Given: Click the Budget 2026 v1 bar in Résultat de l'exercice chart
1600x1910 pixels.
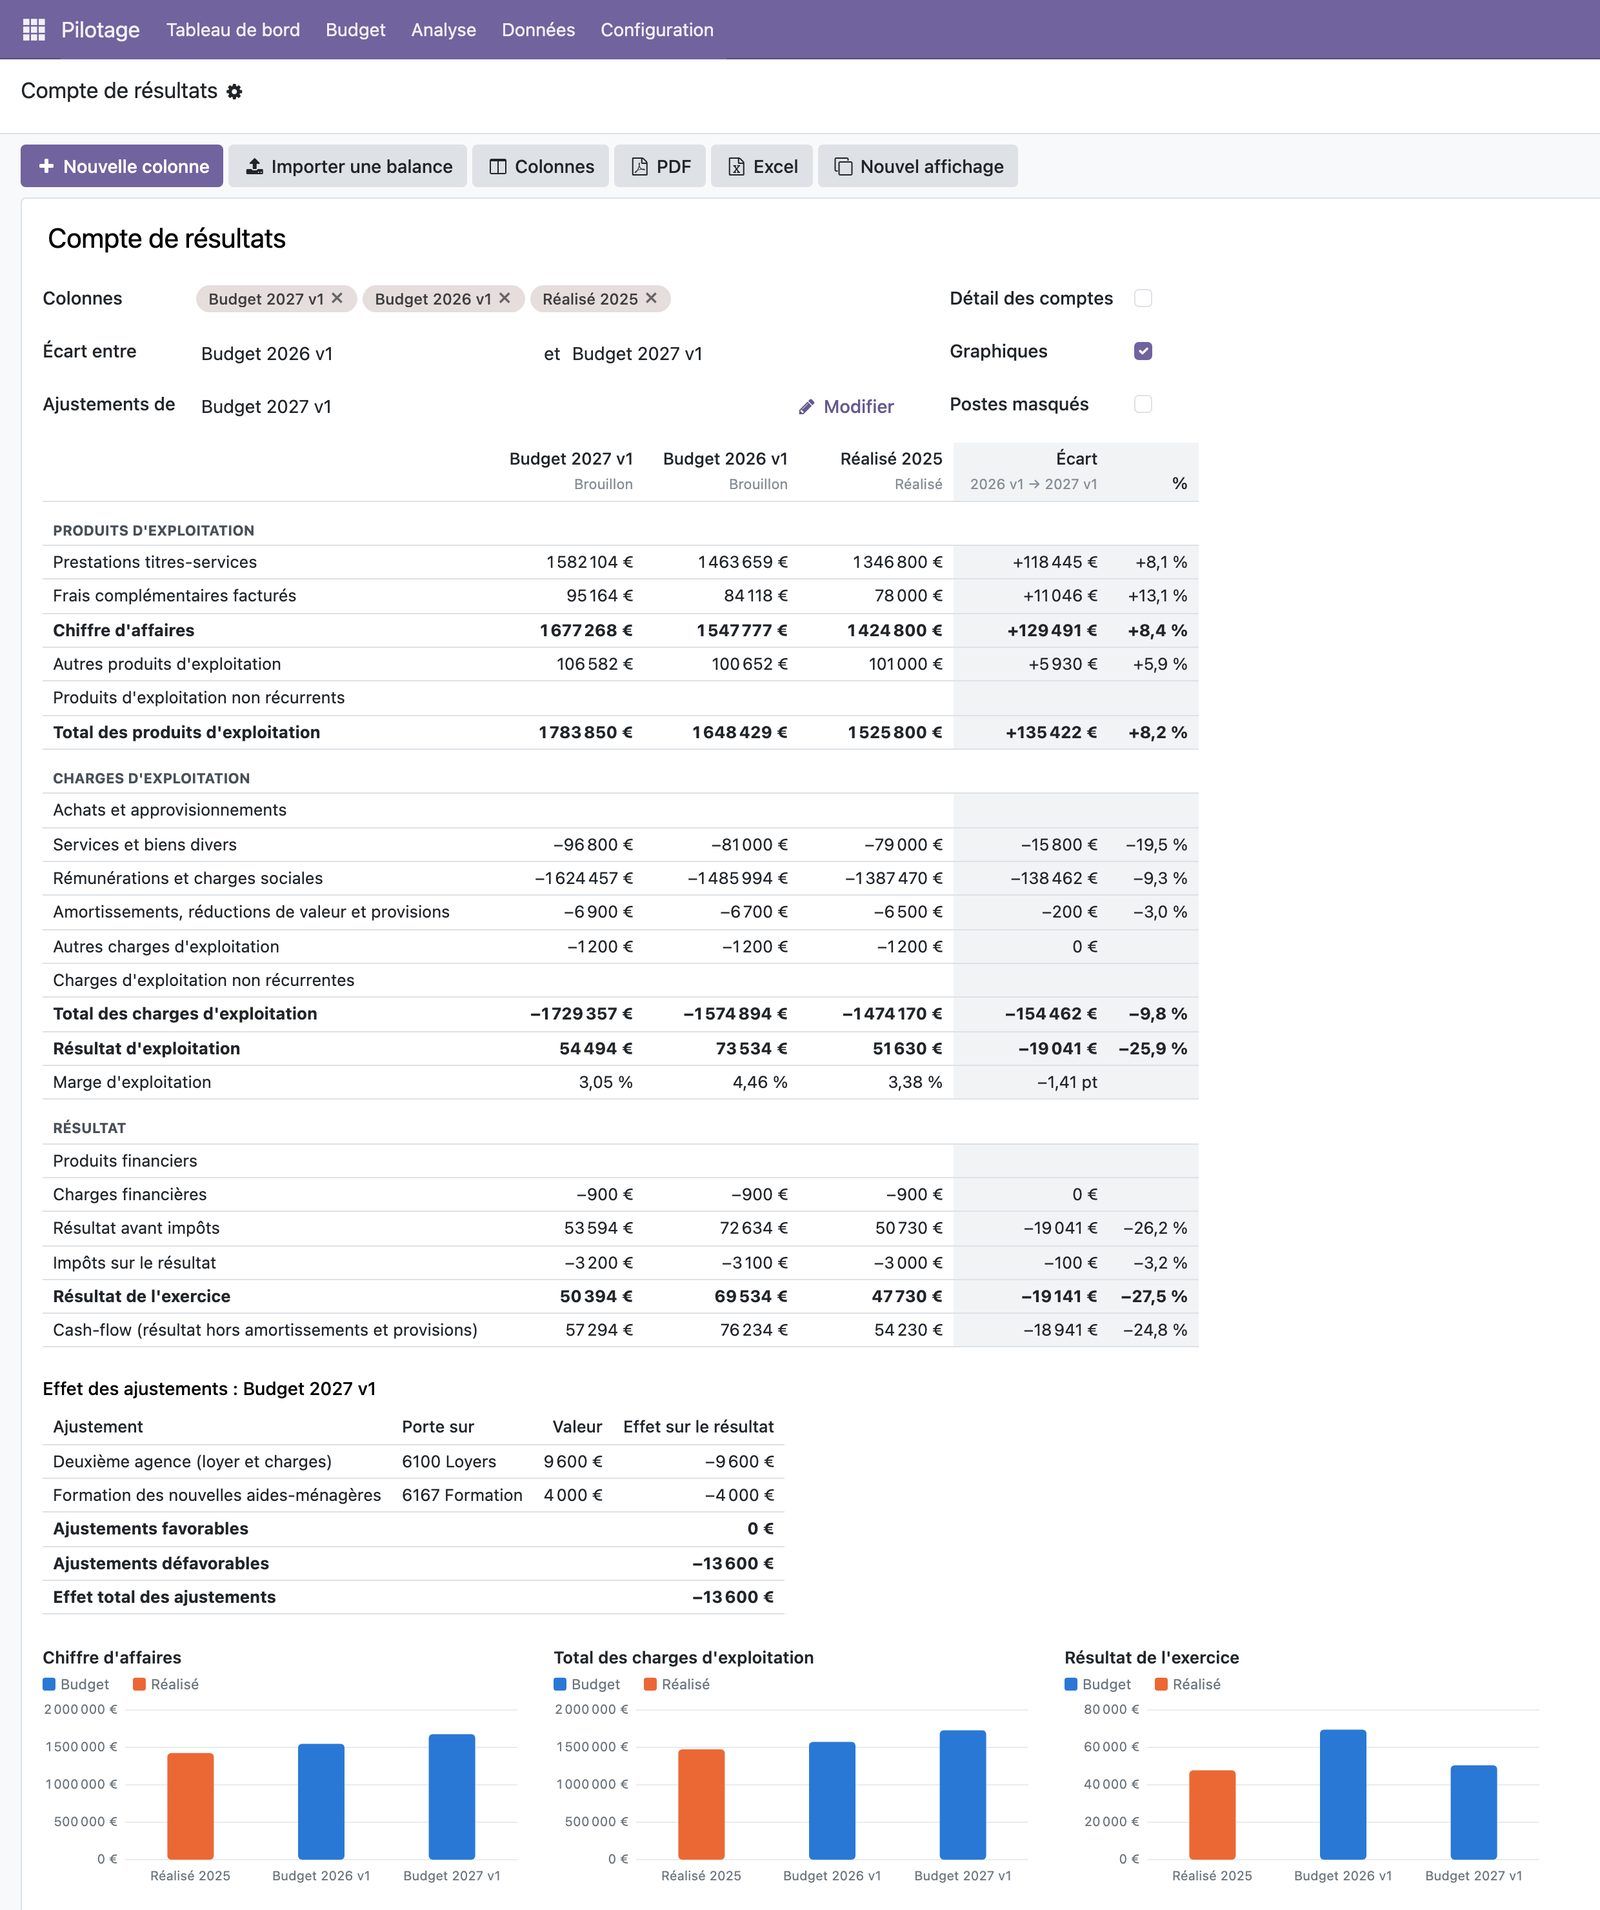Looking at the screenshot, I should (x=1343, y=1794).
